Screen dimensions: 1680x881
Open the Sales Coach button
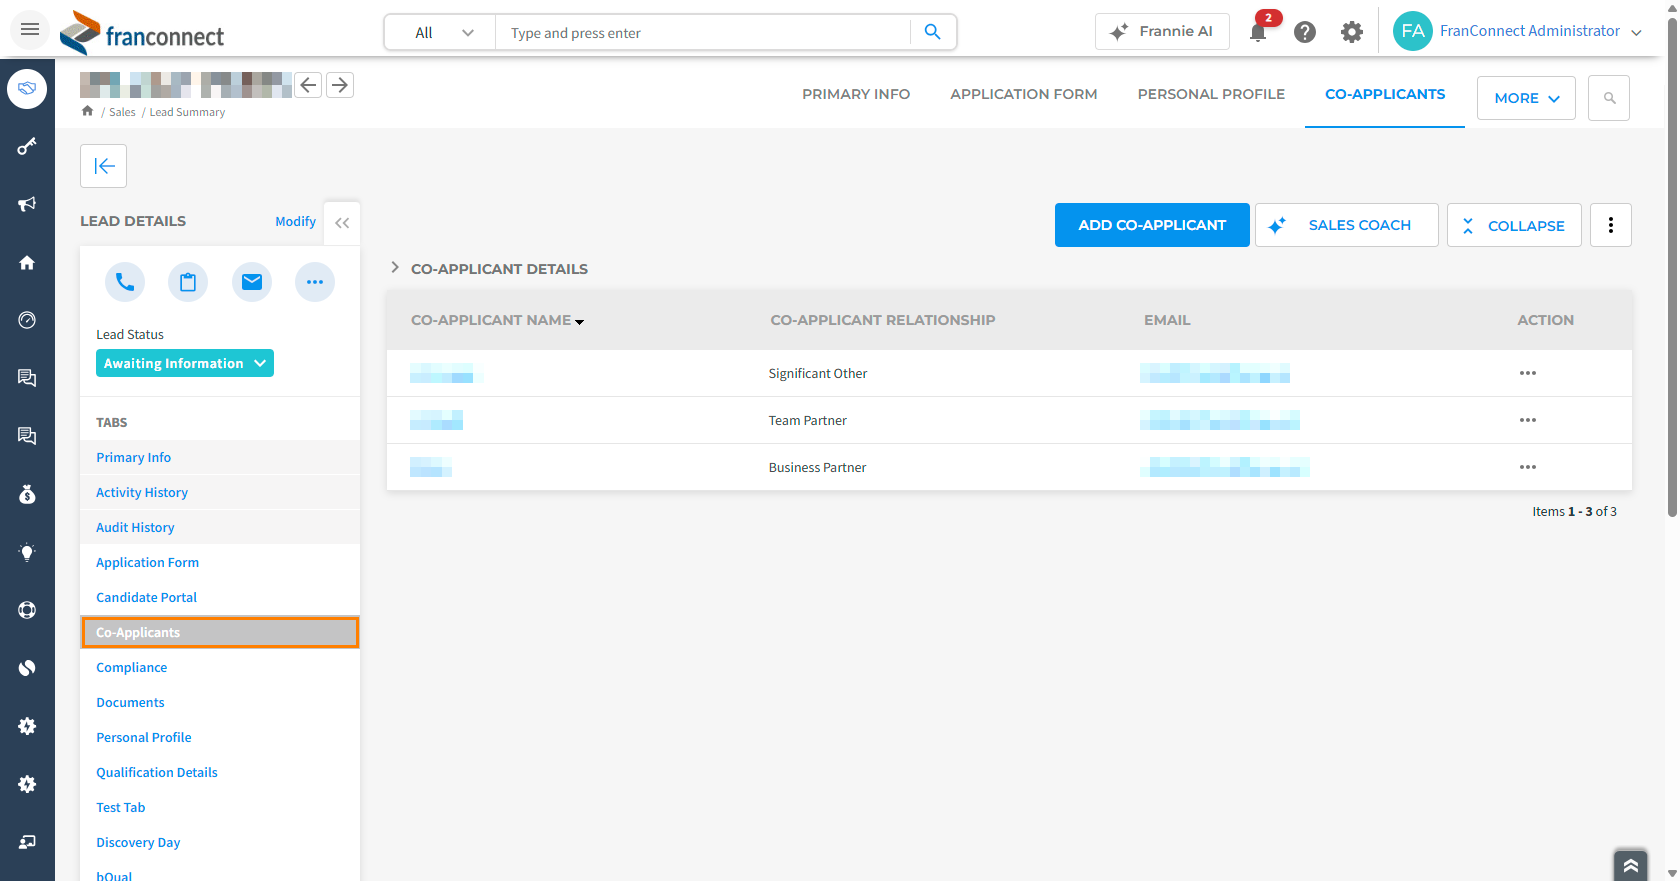click(1347, 225)
